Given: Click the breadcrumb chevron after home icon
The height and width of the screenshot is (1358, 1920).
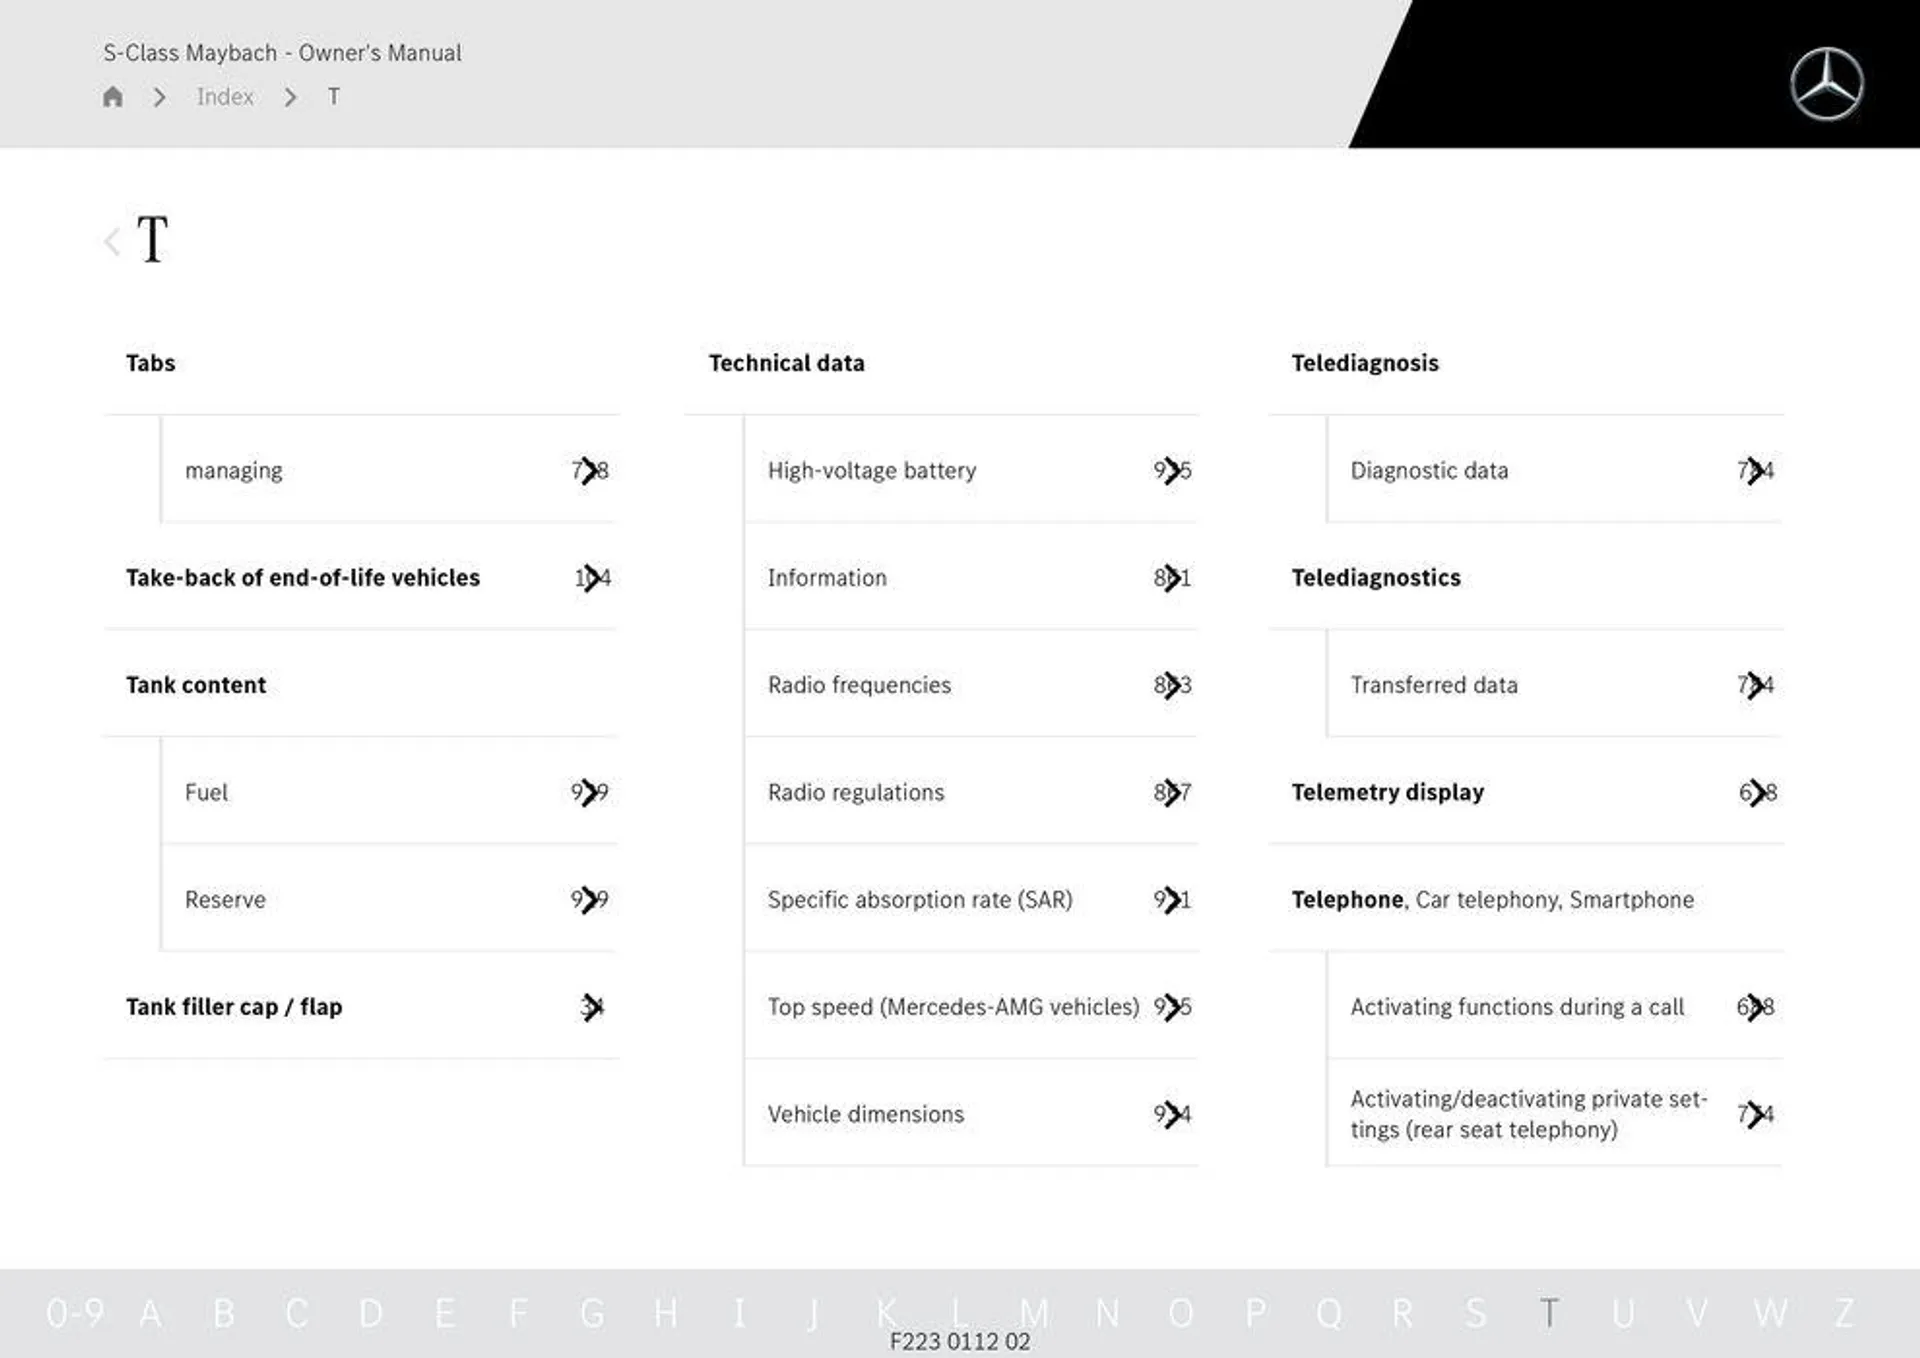Looking at the screenshot, I should [157, 96].
